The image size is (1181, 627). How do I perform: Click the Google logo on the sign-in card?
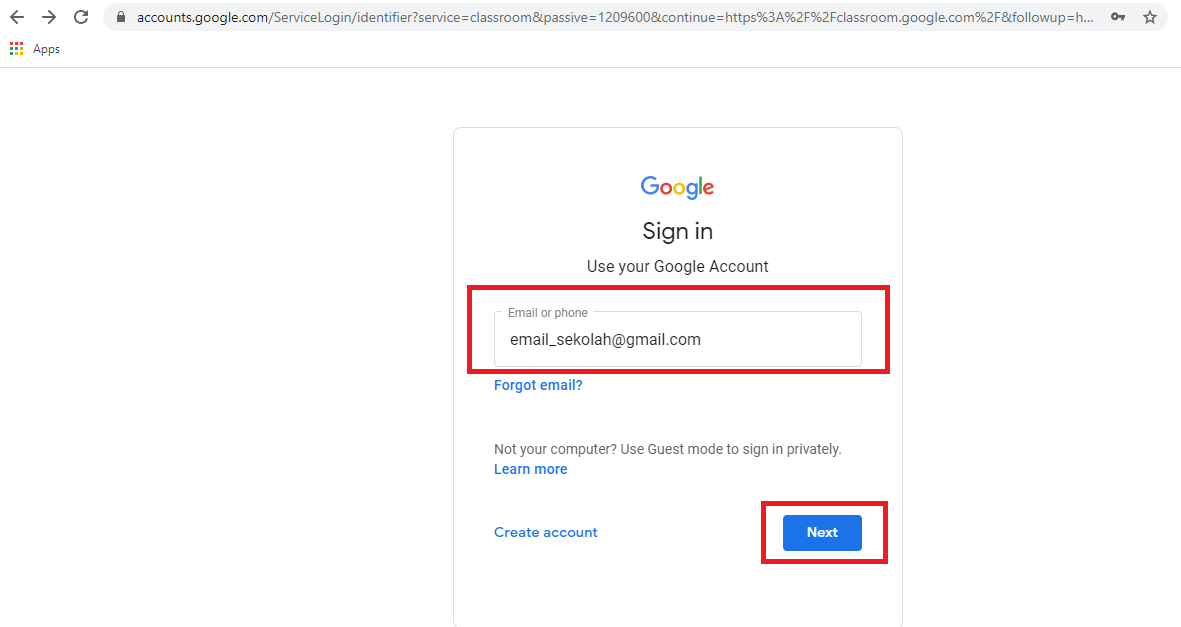click(677, 187)
